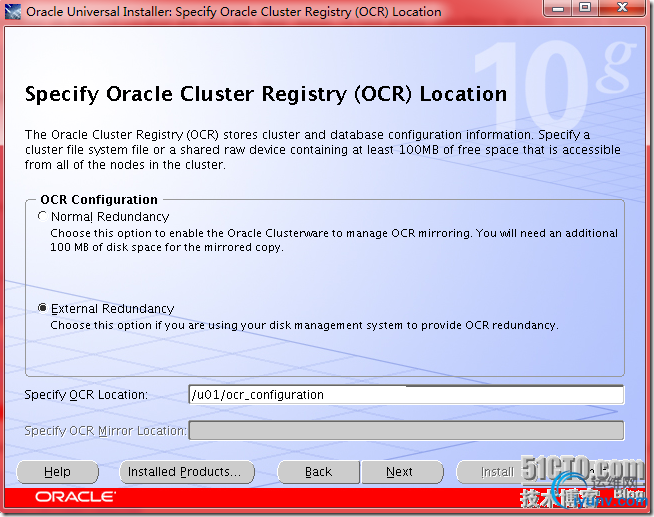Click the 'Specify OCR Mirror Location:' label

point(105,430)
